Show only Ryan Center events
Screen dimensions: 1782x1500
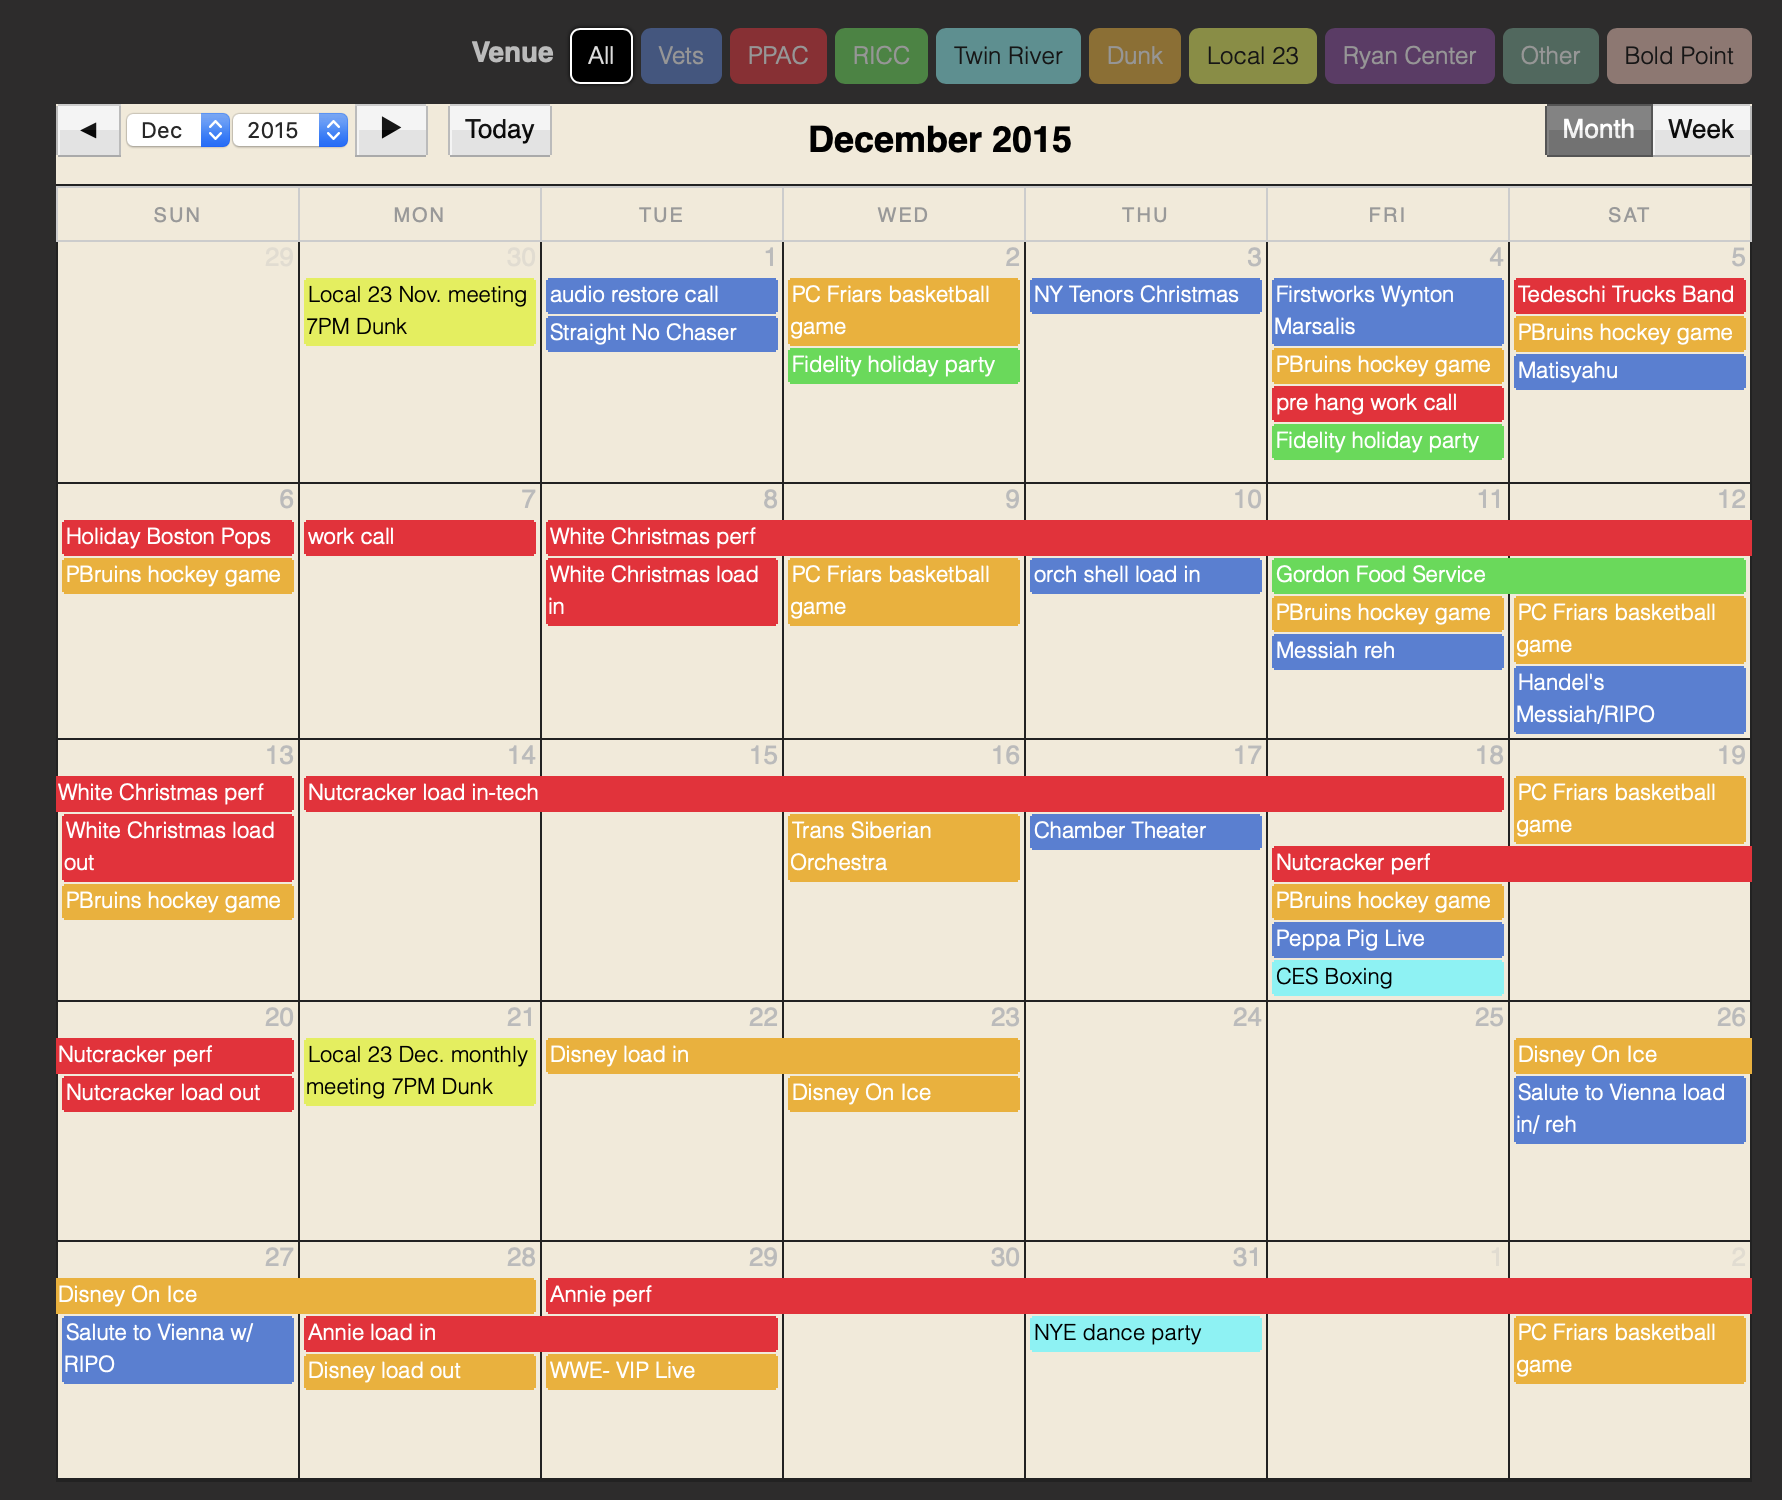pyautogui.click(x=1409, y=56)
